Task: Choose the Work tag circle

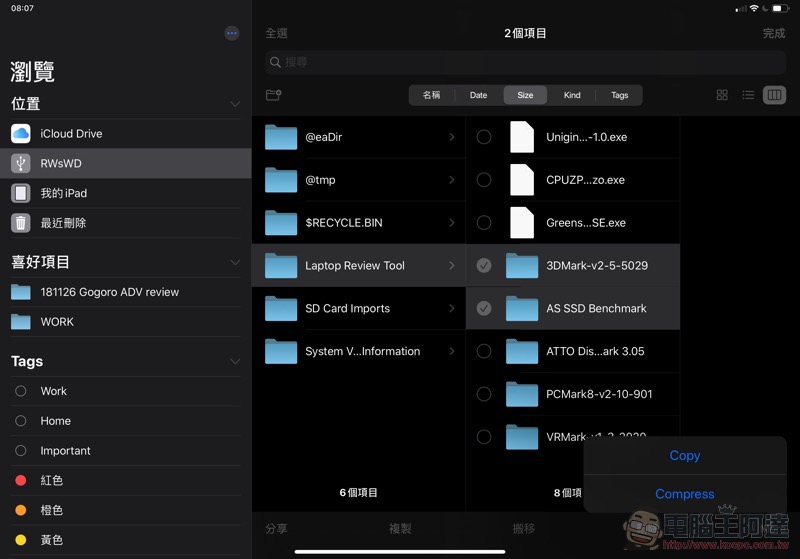Action: pos(20,391)
